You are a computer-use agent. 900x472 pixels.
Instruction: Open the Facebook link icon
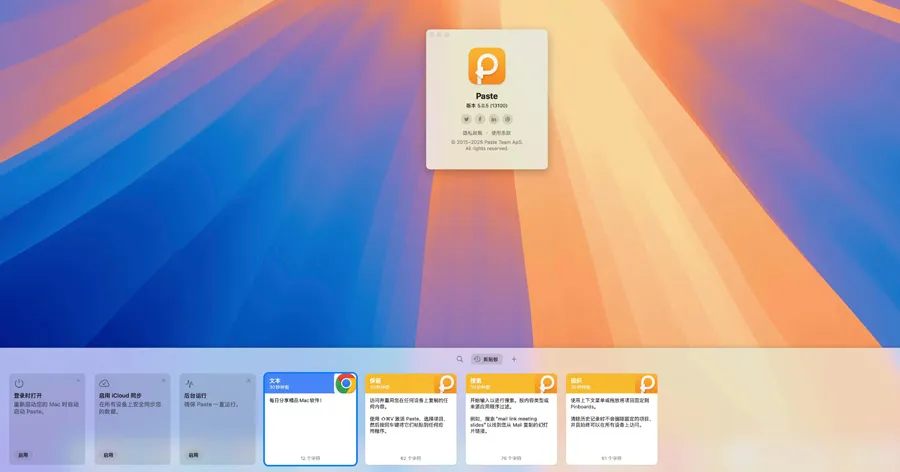(x=480, y=119)
